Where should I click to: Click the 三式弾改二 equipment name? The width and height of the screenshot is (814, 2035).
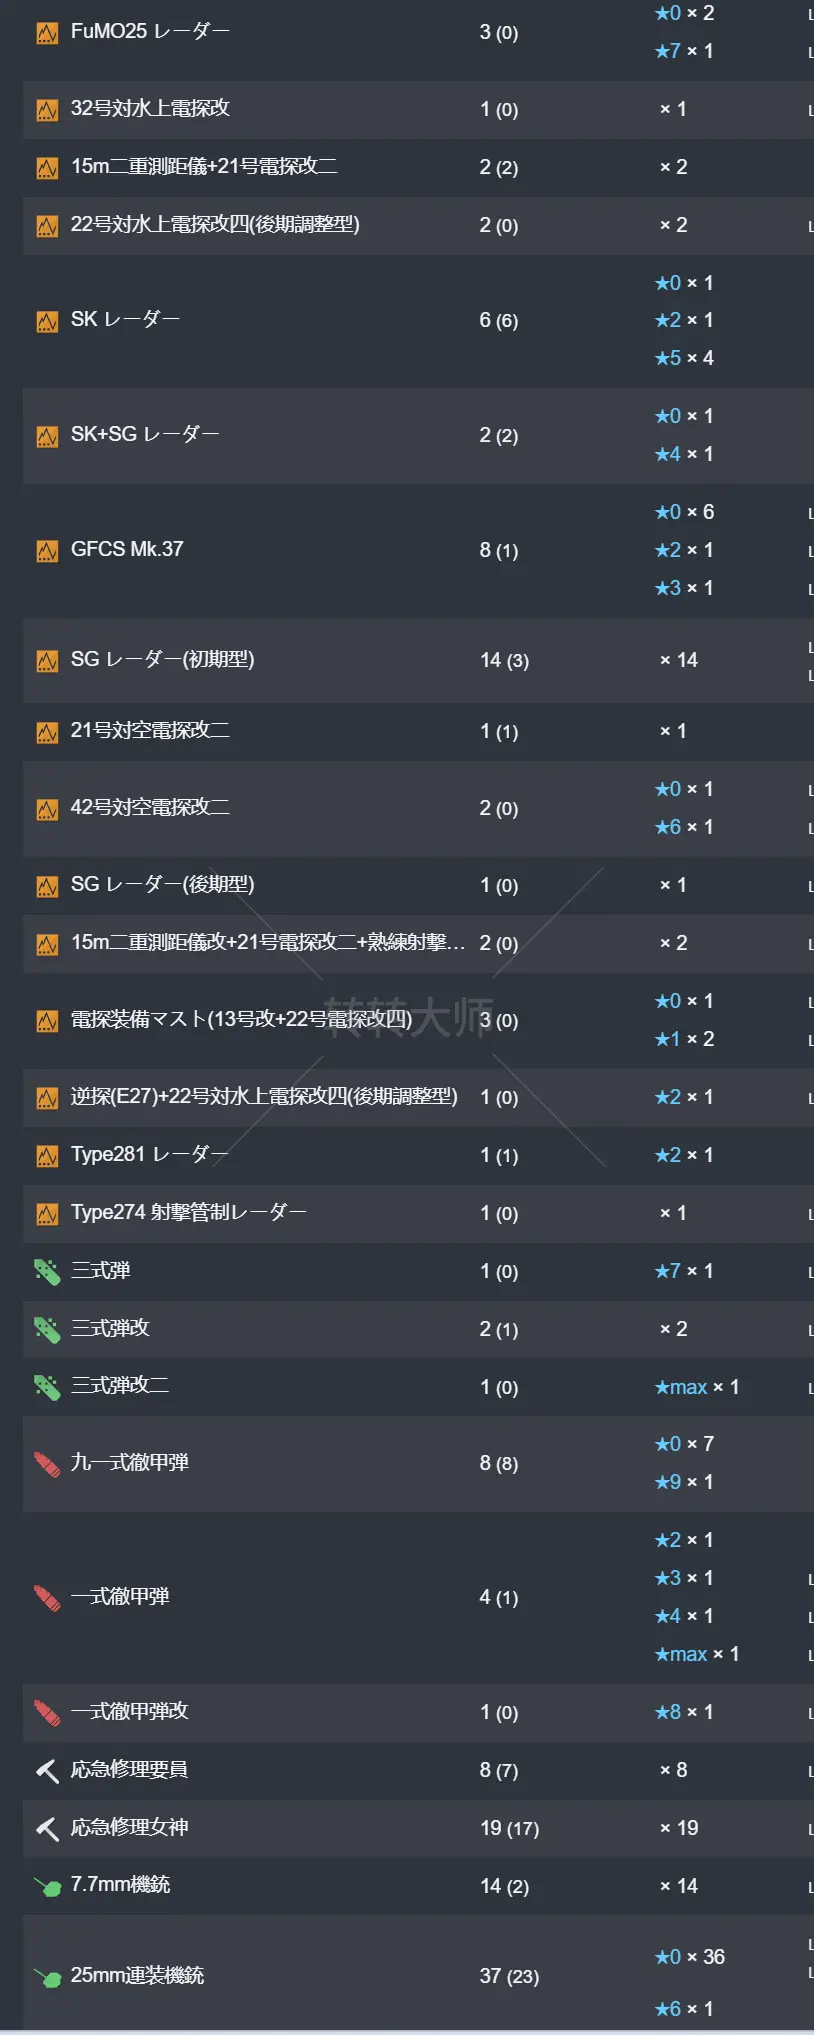118,1386
